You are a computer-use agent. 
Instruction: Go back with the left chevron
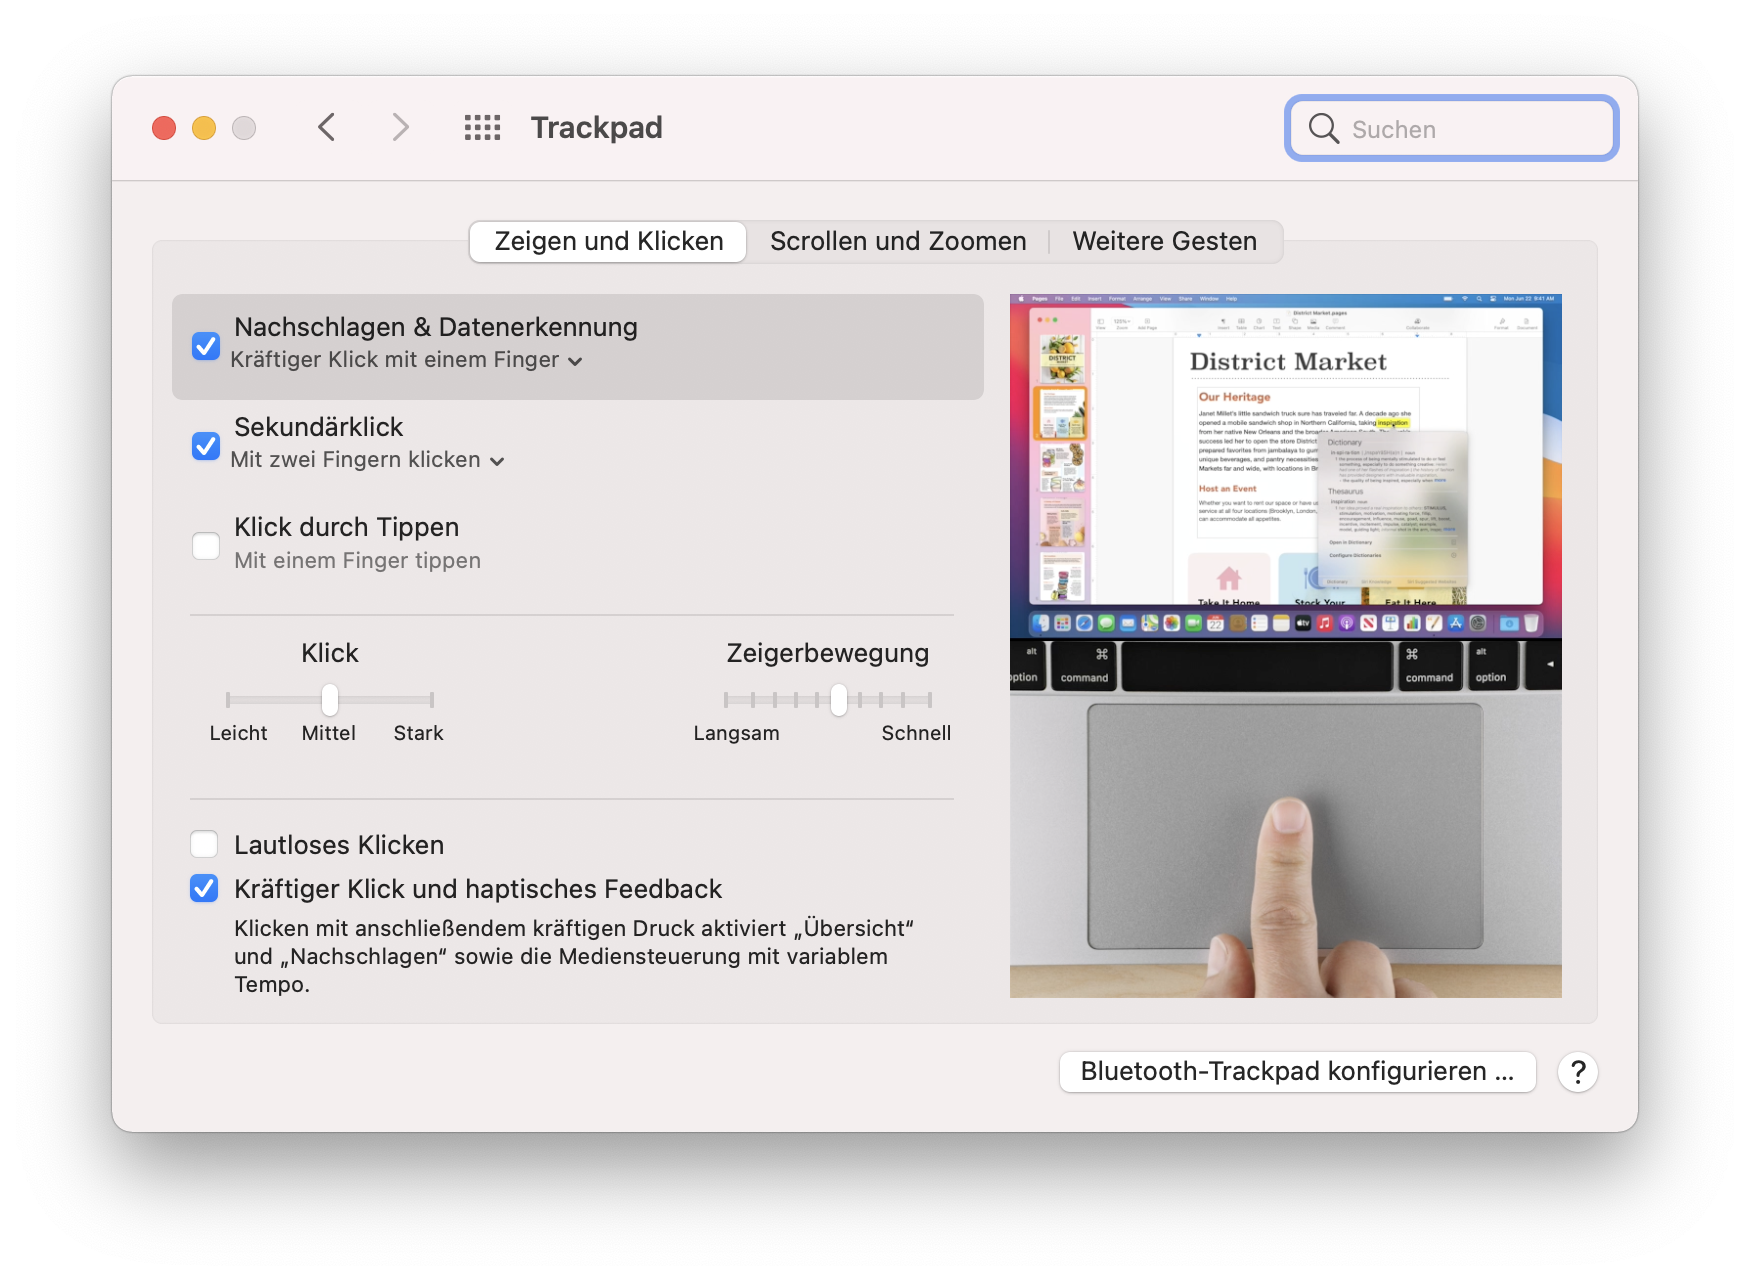326,127
